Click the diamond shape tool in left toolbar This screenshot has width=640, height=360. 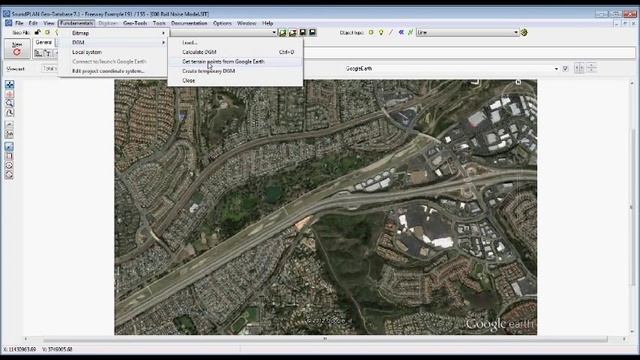[9, 175]
